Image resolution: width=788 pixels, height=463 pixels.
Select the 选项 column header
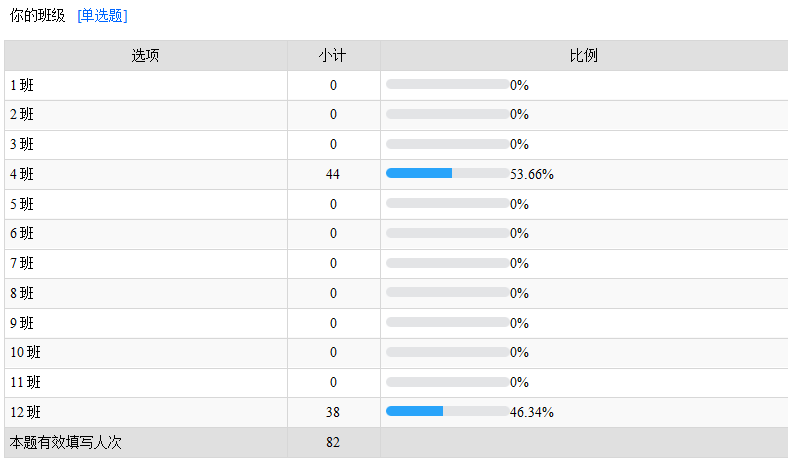(146, 55)
